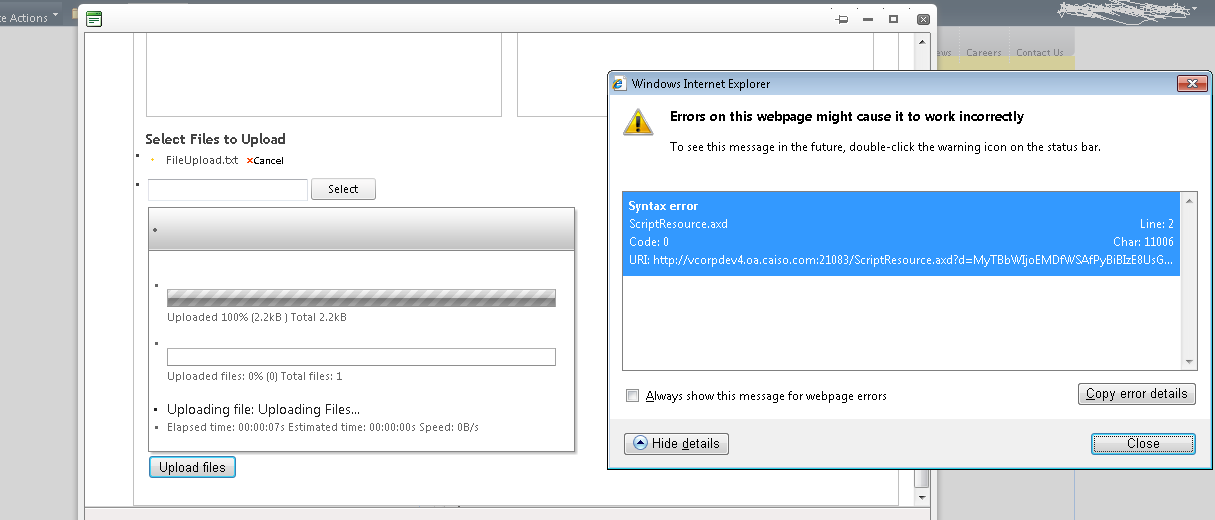Click the pin icon in upload dialog title bar
Viewport: 1215px width, 520px height.
(842, 19)
